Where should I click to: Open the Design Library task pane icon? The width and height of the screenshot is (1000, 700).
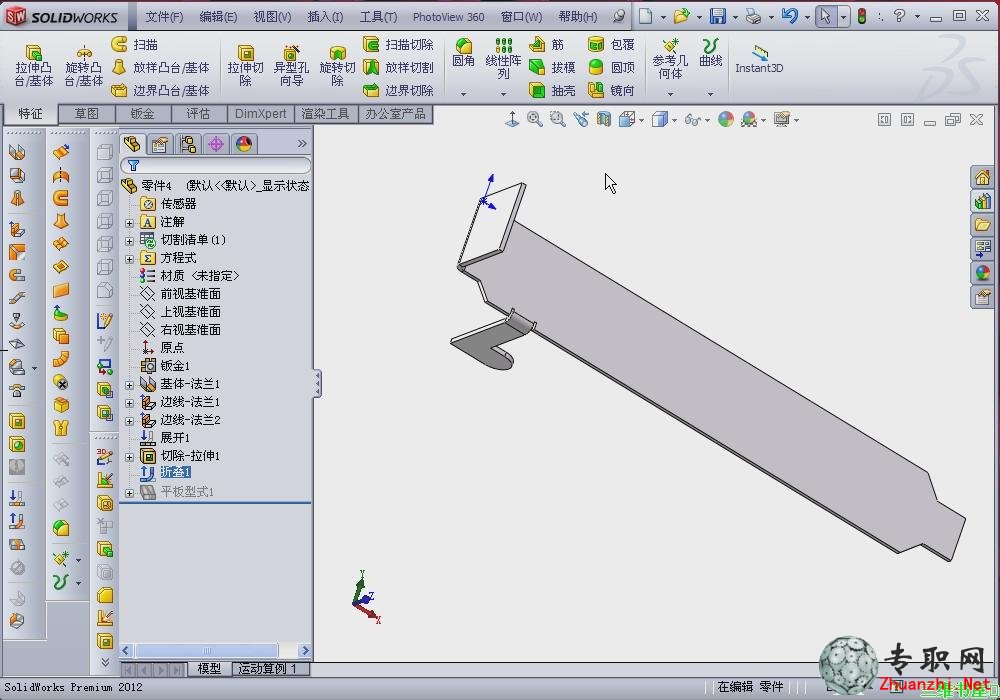click(x=982, y=201)
